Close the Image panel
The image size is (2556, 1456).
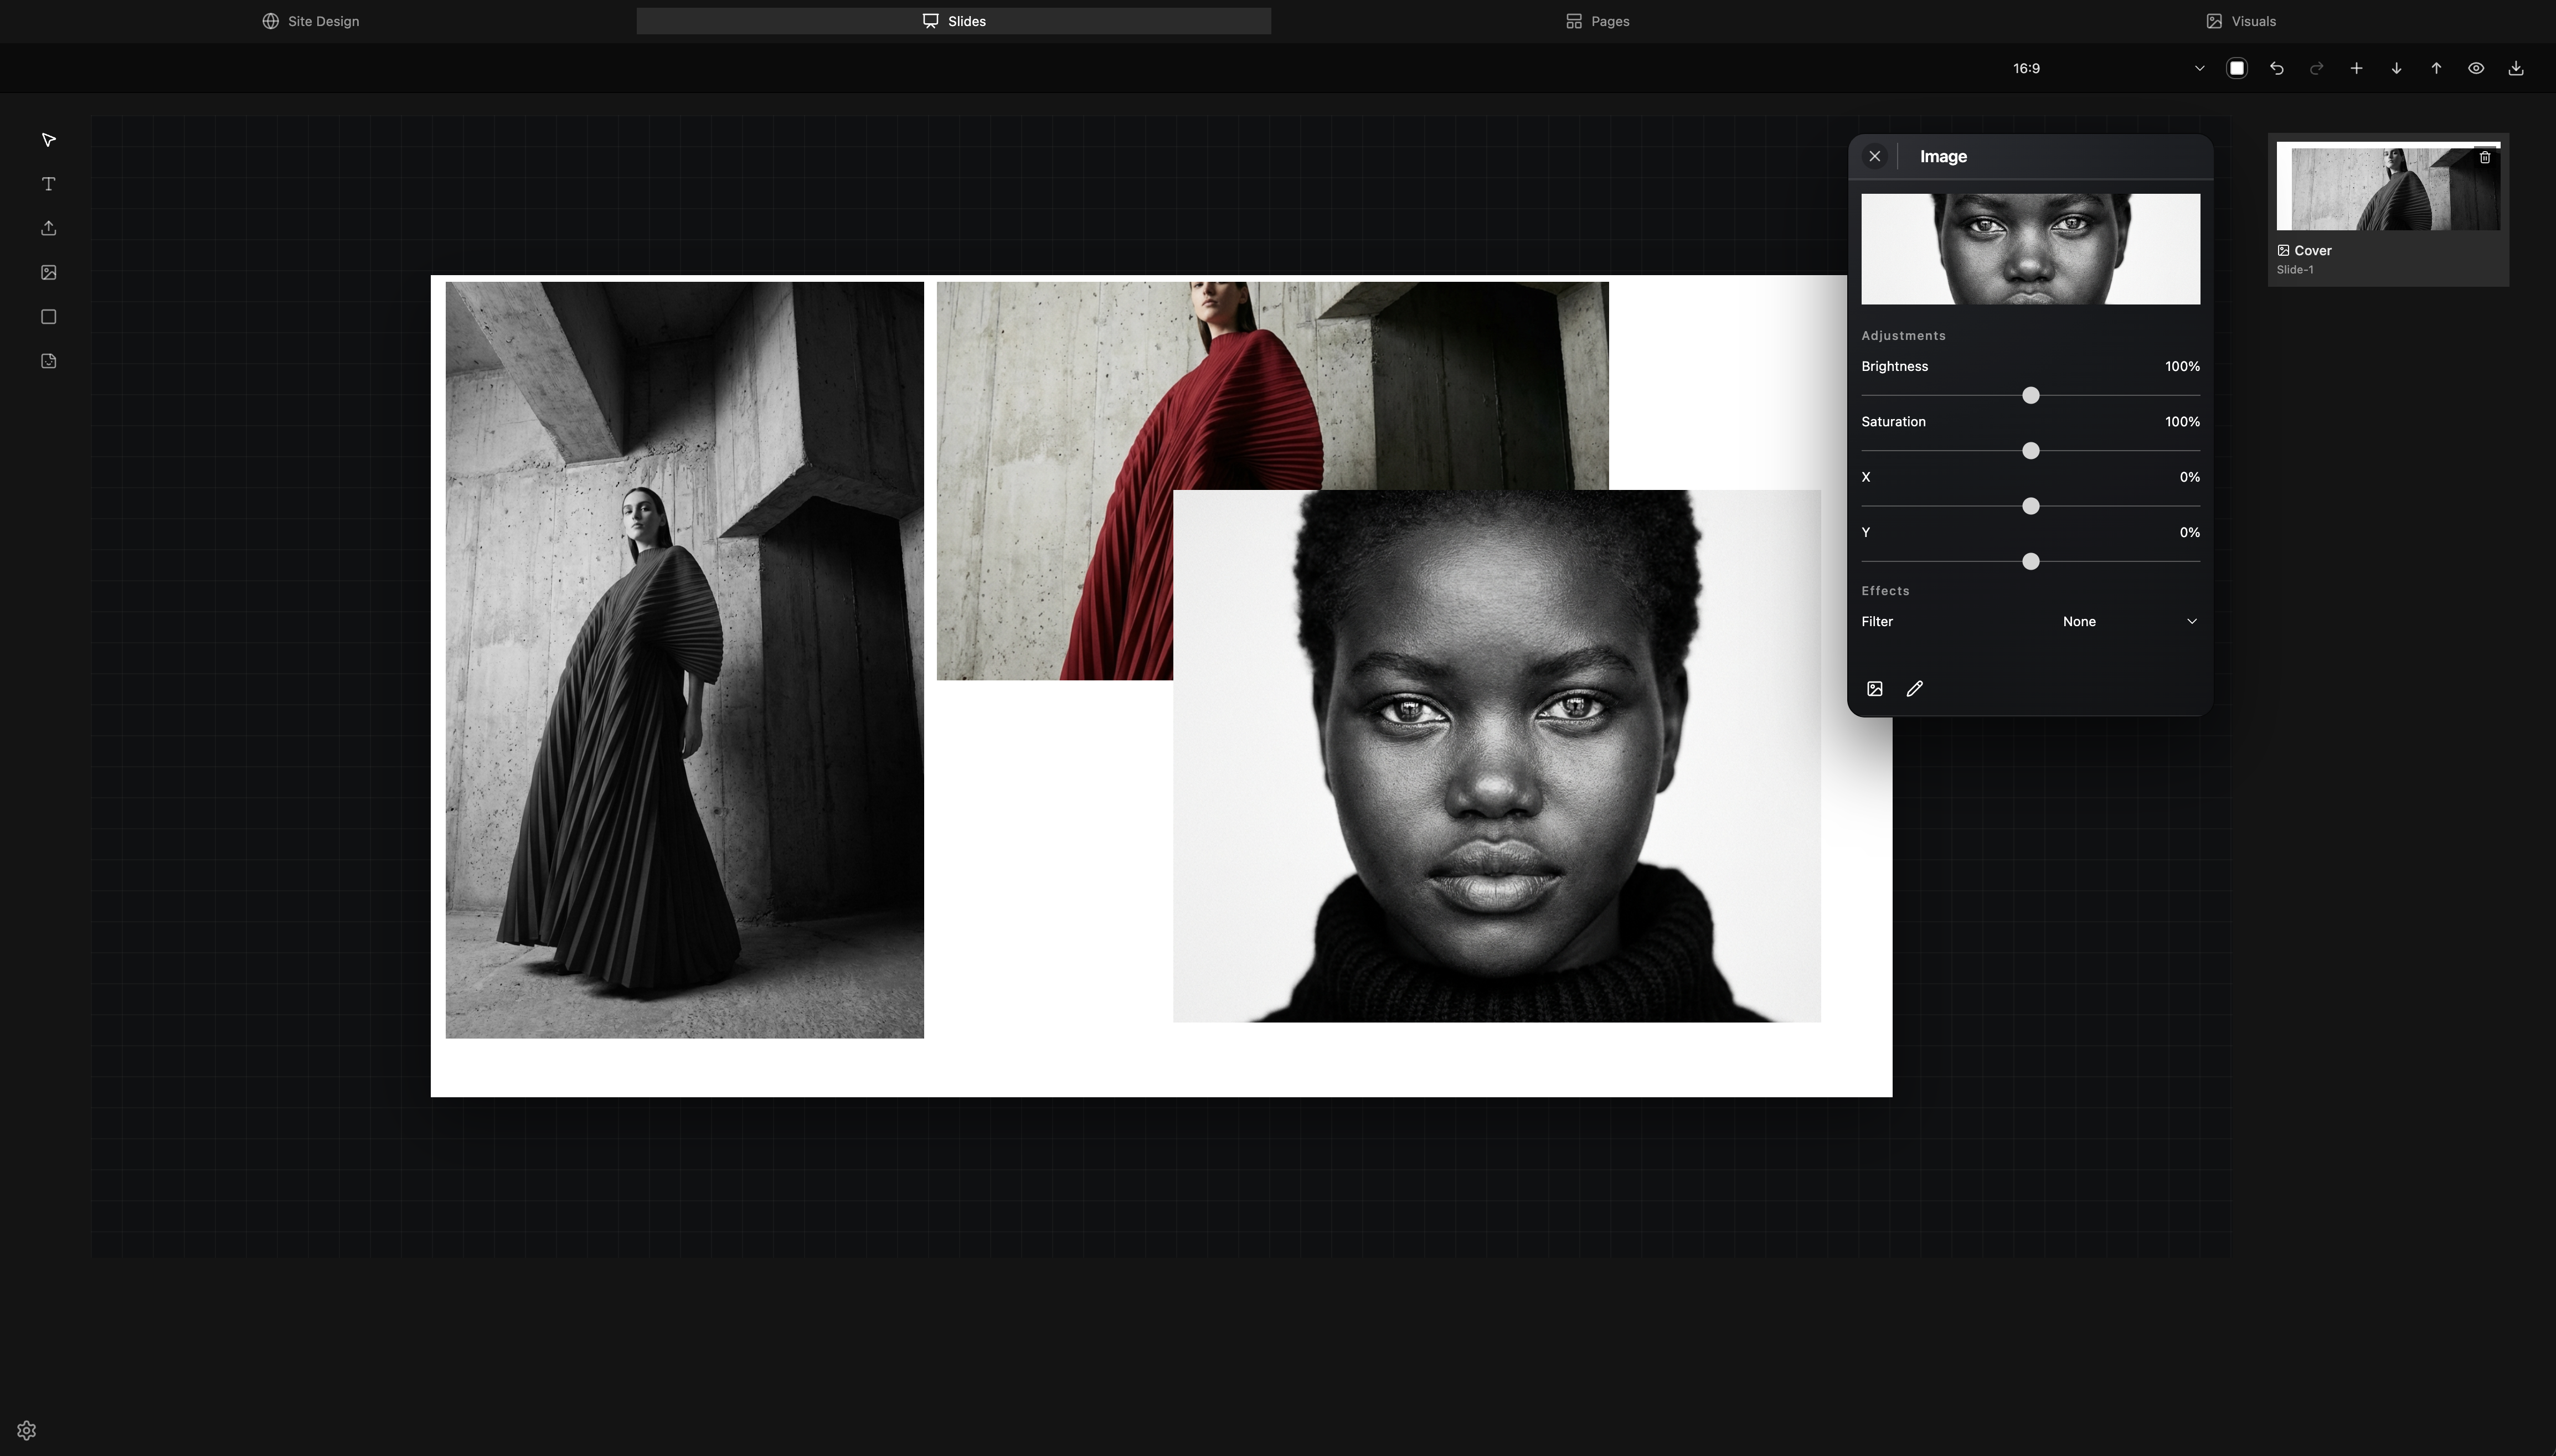(1874, 156)
